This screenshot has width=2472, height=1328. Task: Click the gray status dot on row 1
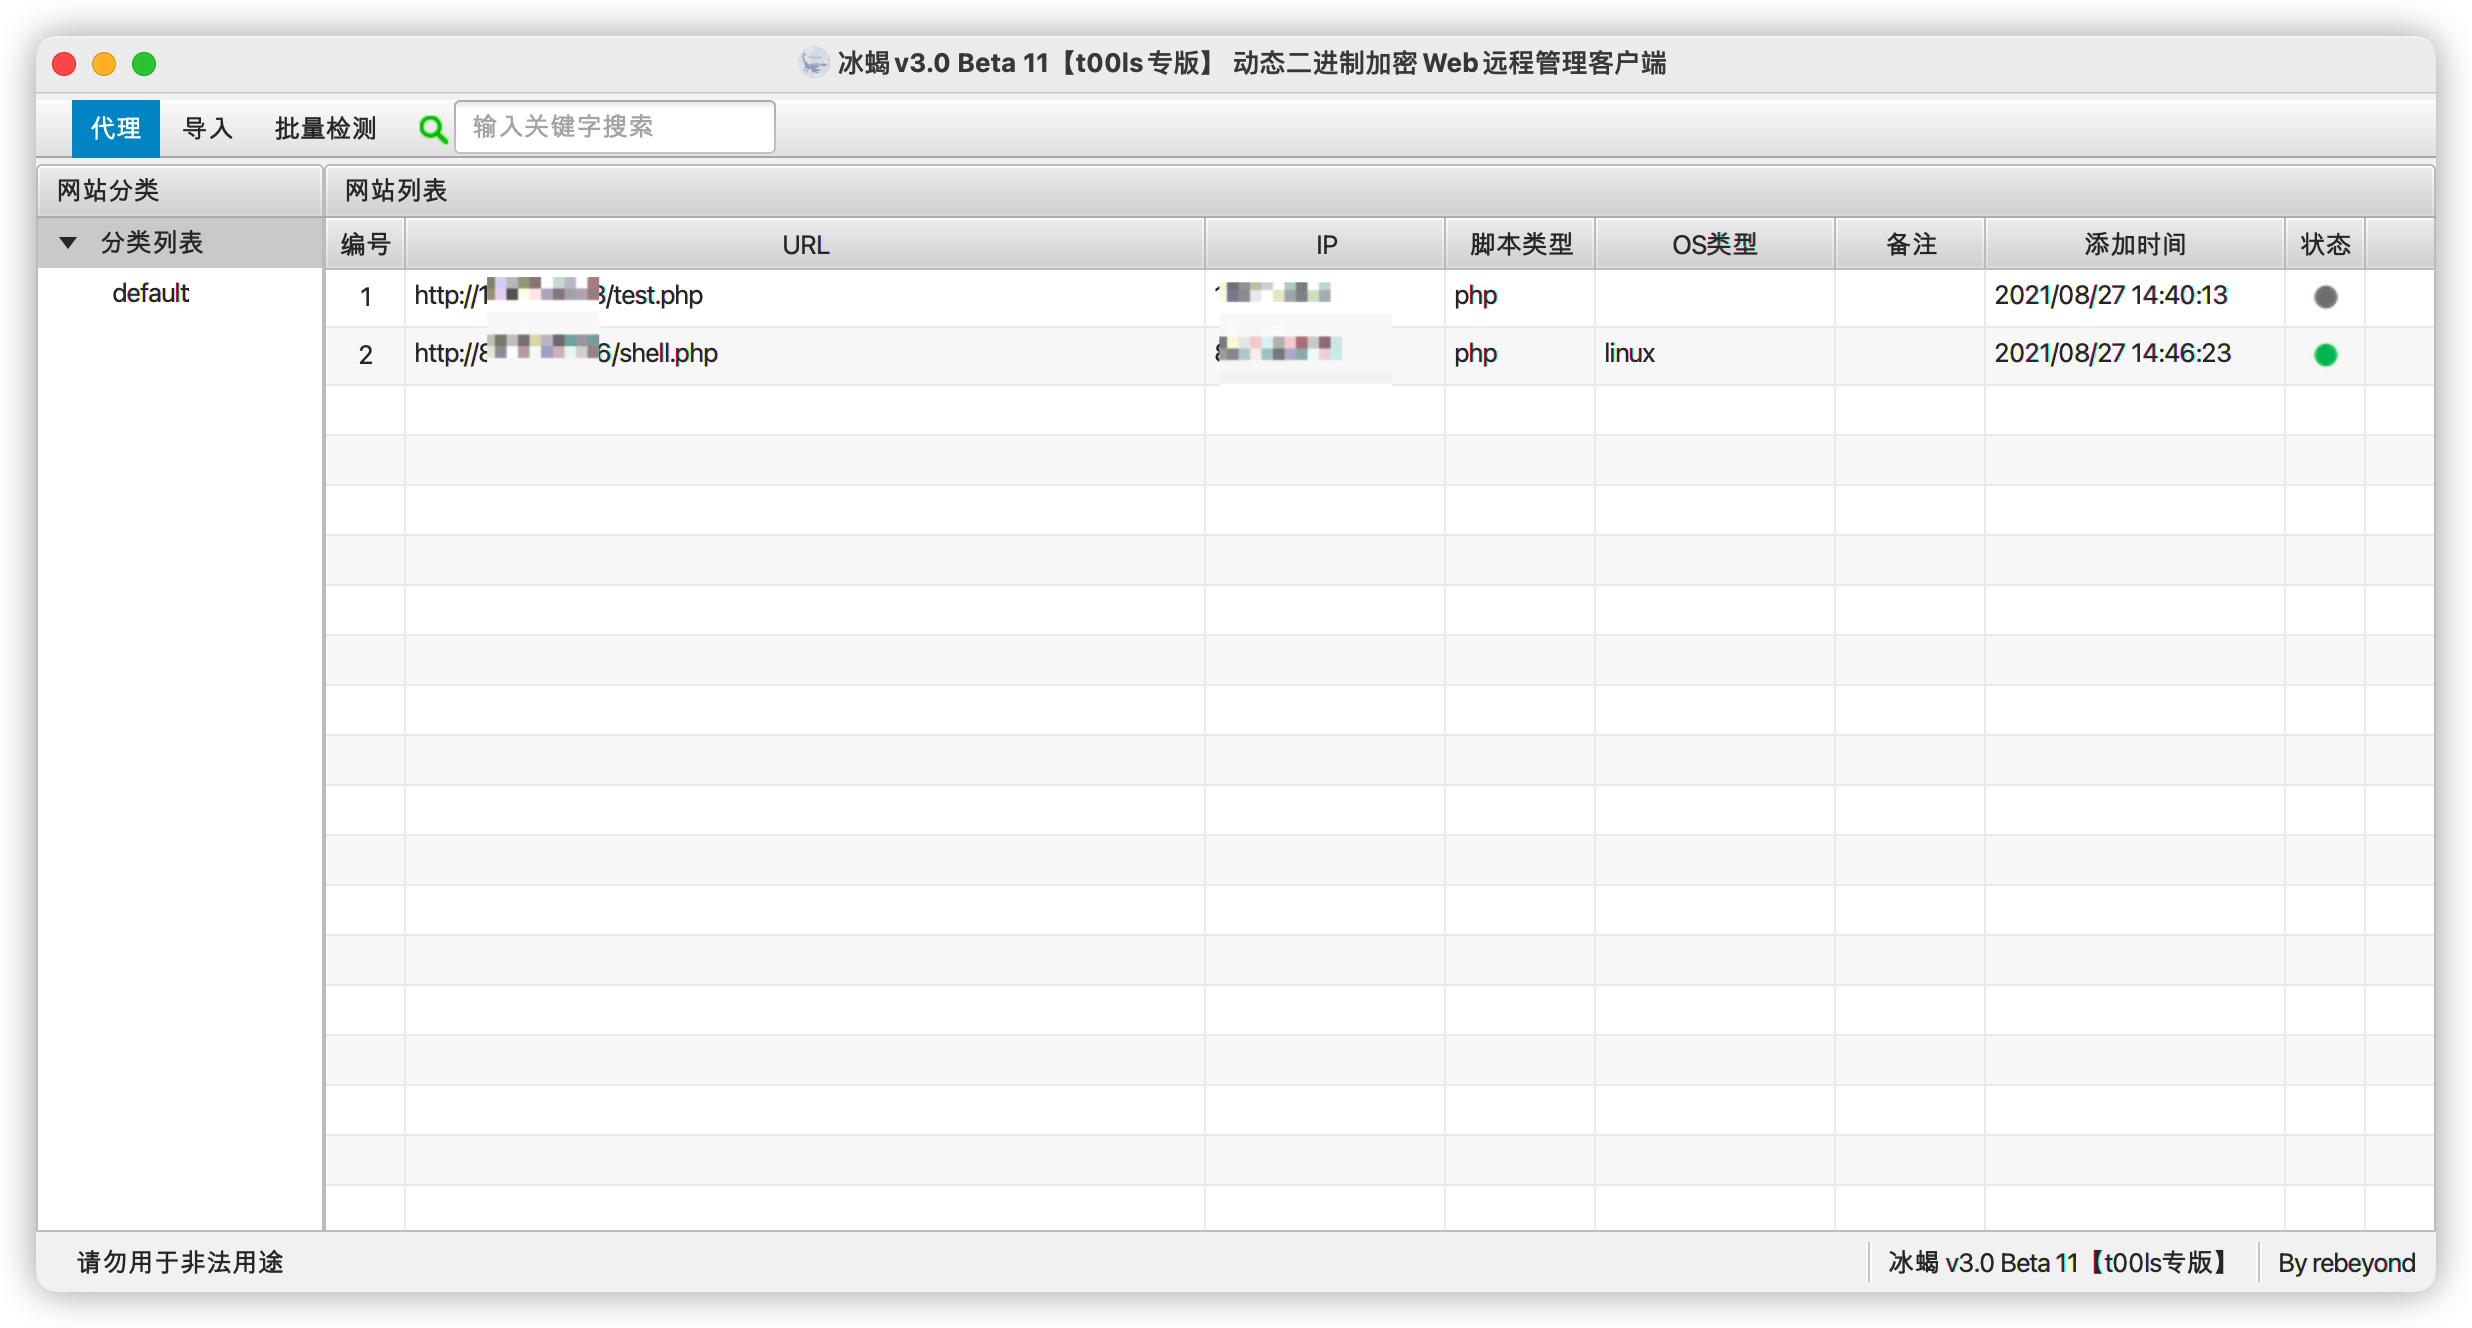[x=2325, y=297]
